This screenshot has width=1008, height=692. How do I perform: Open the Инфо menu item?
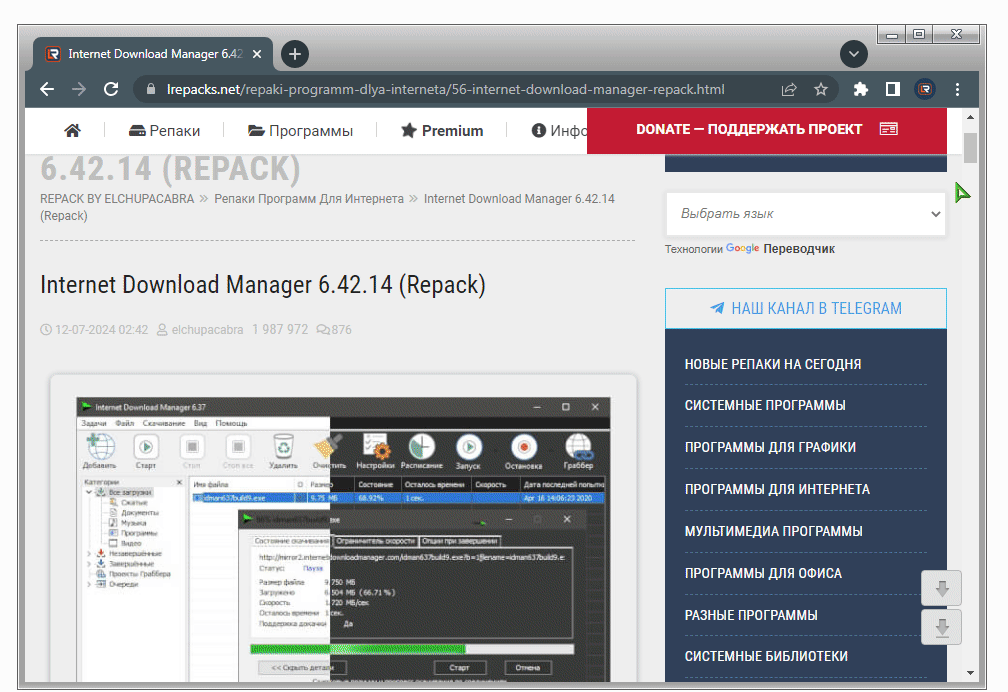pos(559,131)
